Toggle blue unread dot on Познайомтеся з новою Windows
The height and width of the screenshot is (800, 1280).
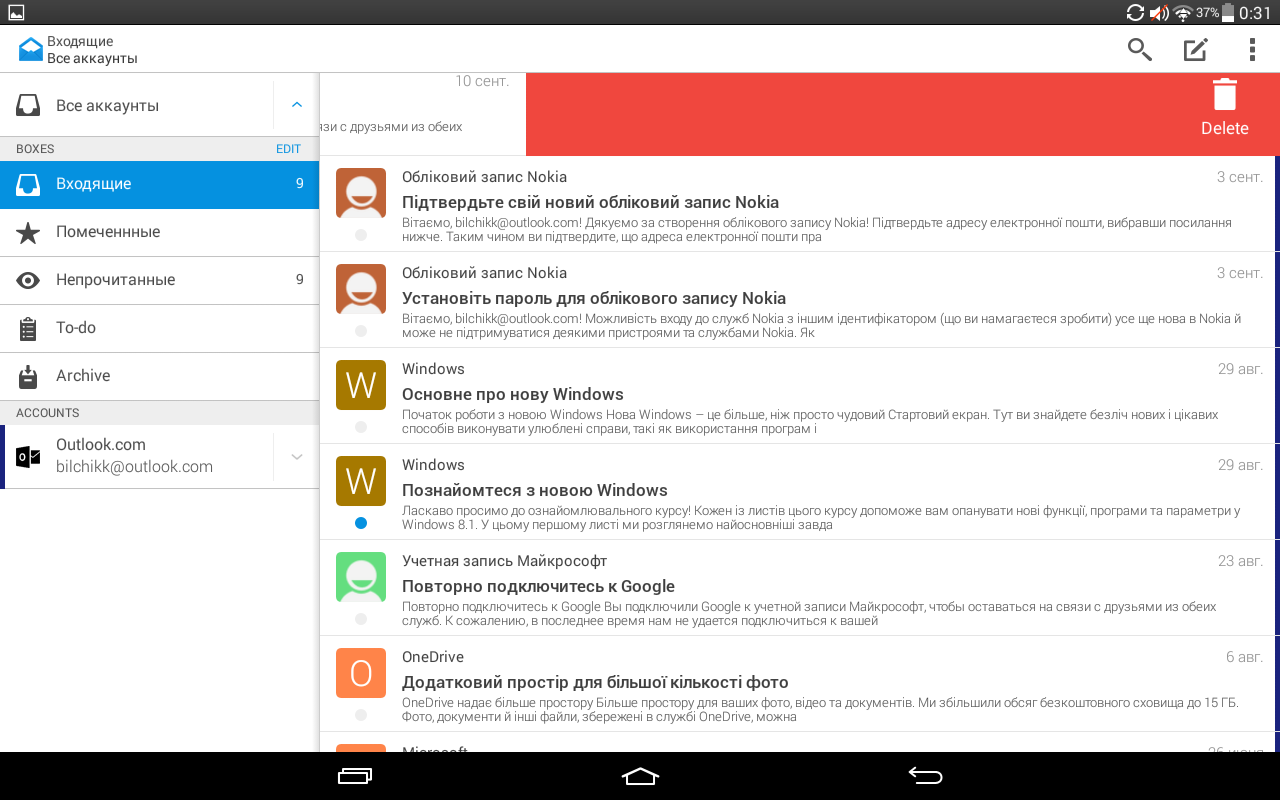click(361, 523)
